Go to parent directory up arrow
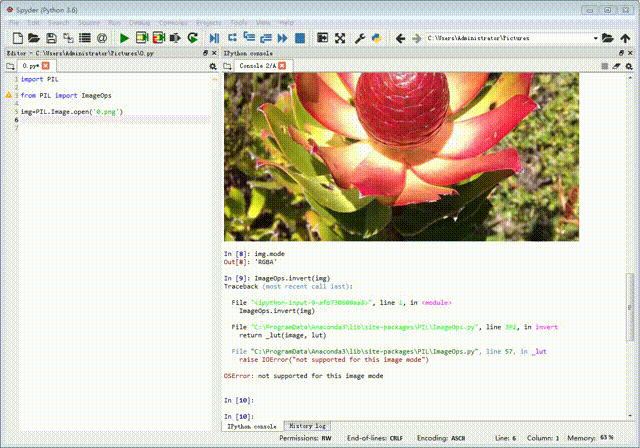640x448 pixels. 625,38
